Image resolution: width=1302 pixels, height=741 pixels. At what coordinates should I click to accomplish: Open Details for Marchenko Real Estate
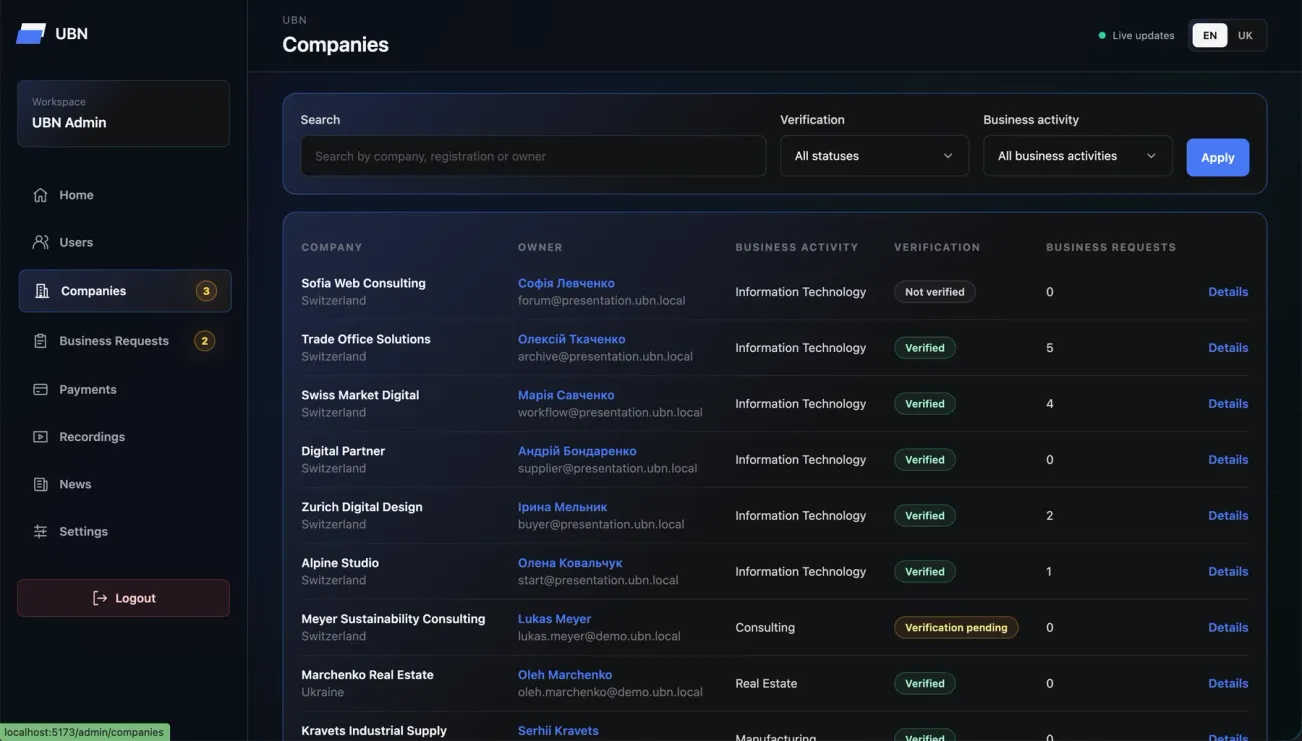(x=1228, y=684)
